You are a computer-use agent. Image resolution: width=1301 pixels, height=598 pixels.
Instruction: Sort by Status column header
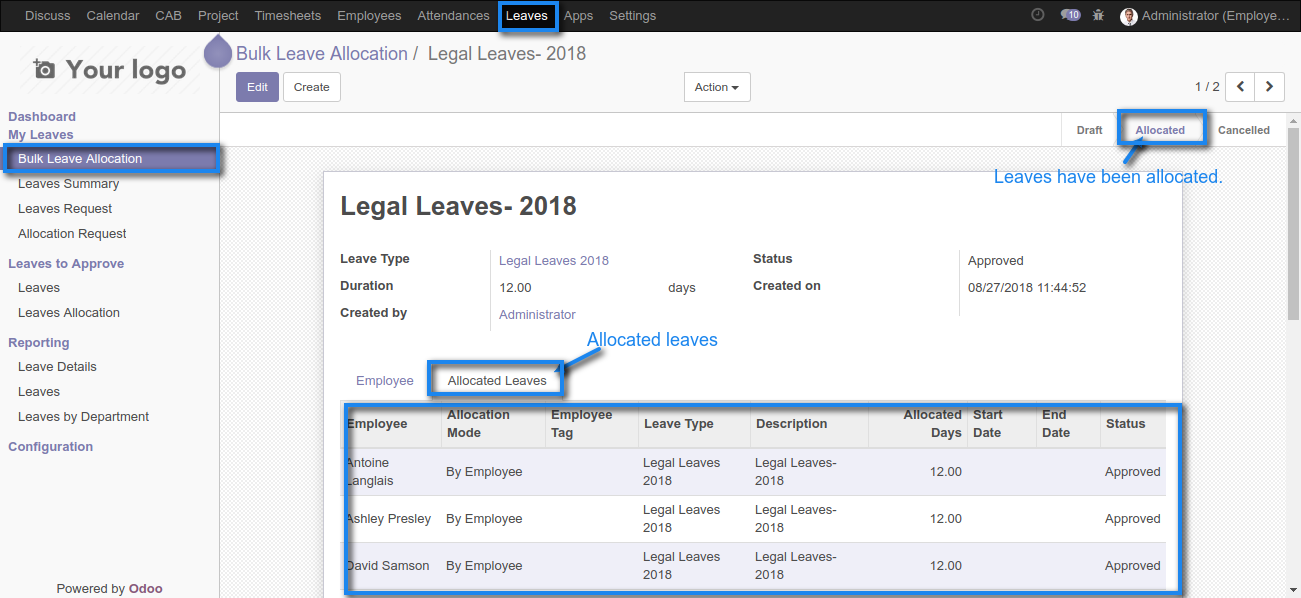(1133, 424)
